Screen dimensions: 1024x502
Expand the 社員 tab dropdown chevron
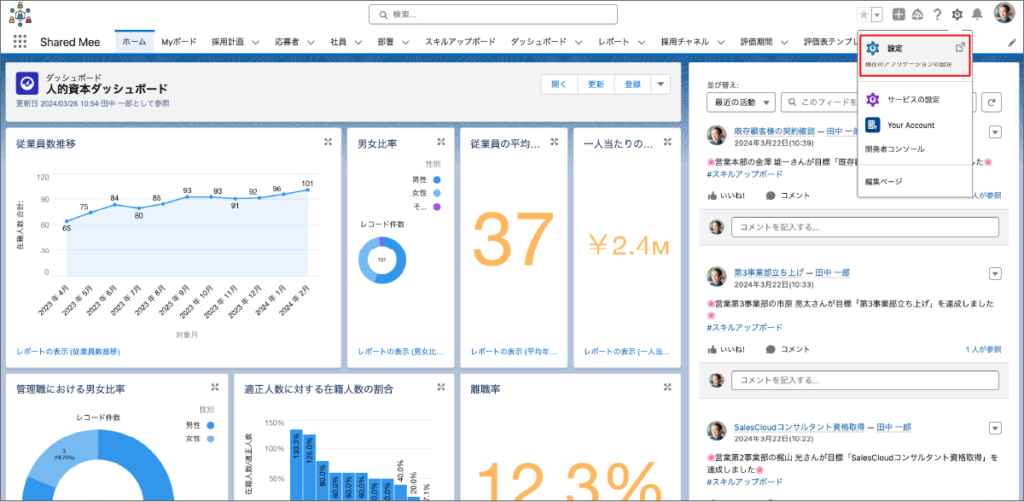pos(358,42)
